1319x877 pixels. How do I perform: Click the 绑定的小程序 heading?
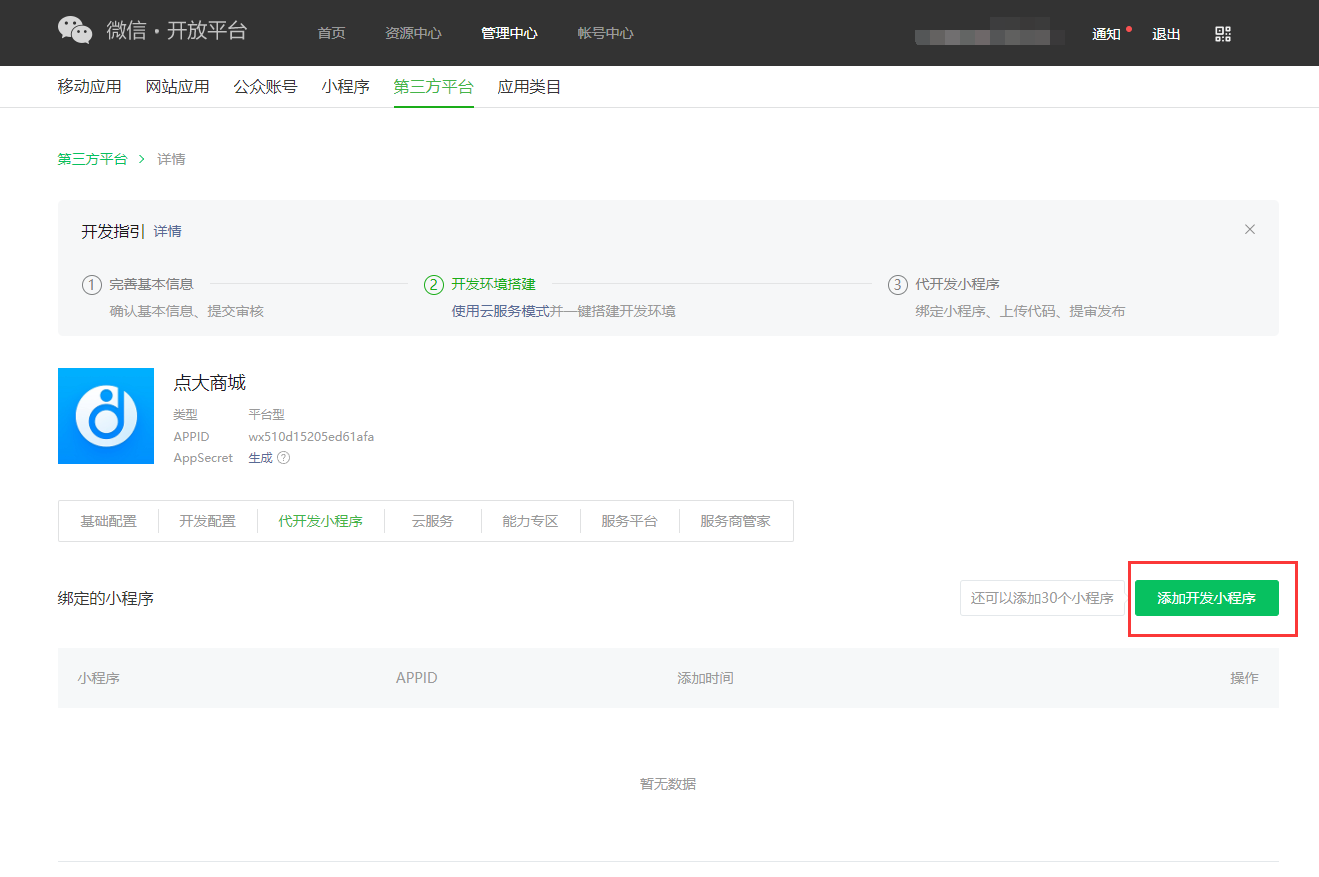[x=106, y=599]
